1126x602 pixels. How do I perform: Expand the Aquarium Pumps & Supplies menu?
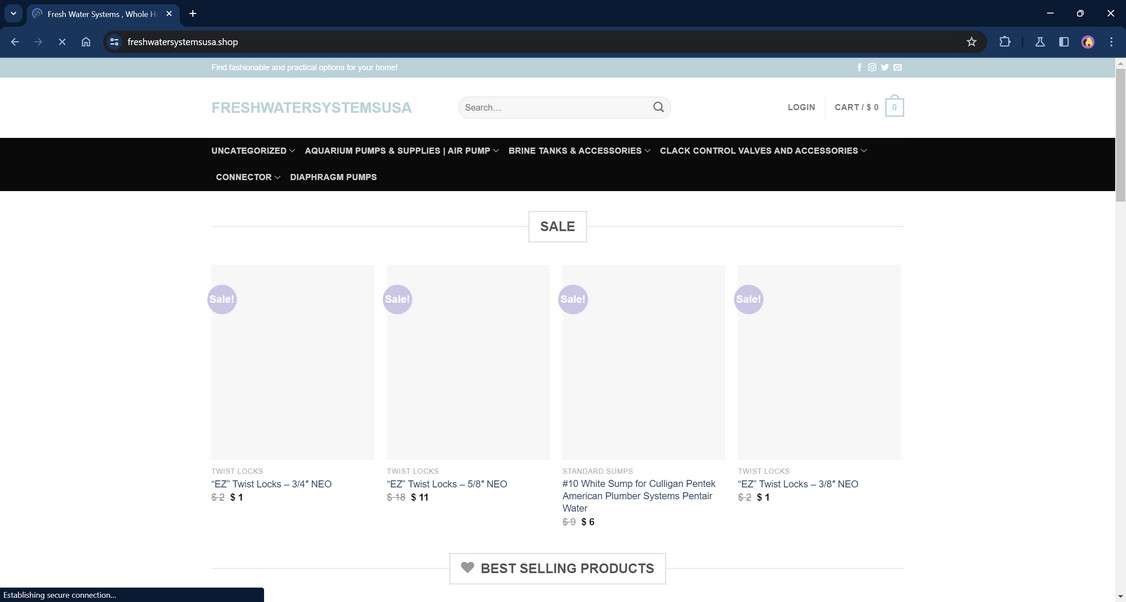[398, 150]
